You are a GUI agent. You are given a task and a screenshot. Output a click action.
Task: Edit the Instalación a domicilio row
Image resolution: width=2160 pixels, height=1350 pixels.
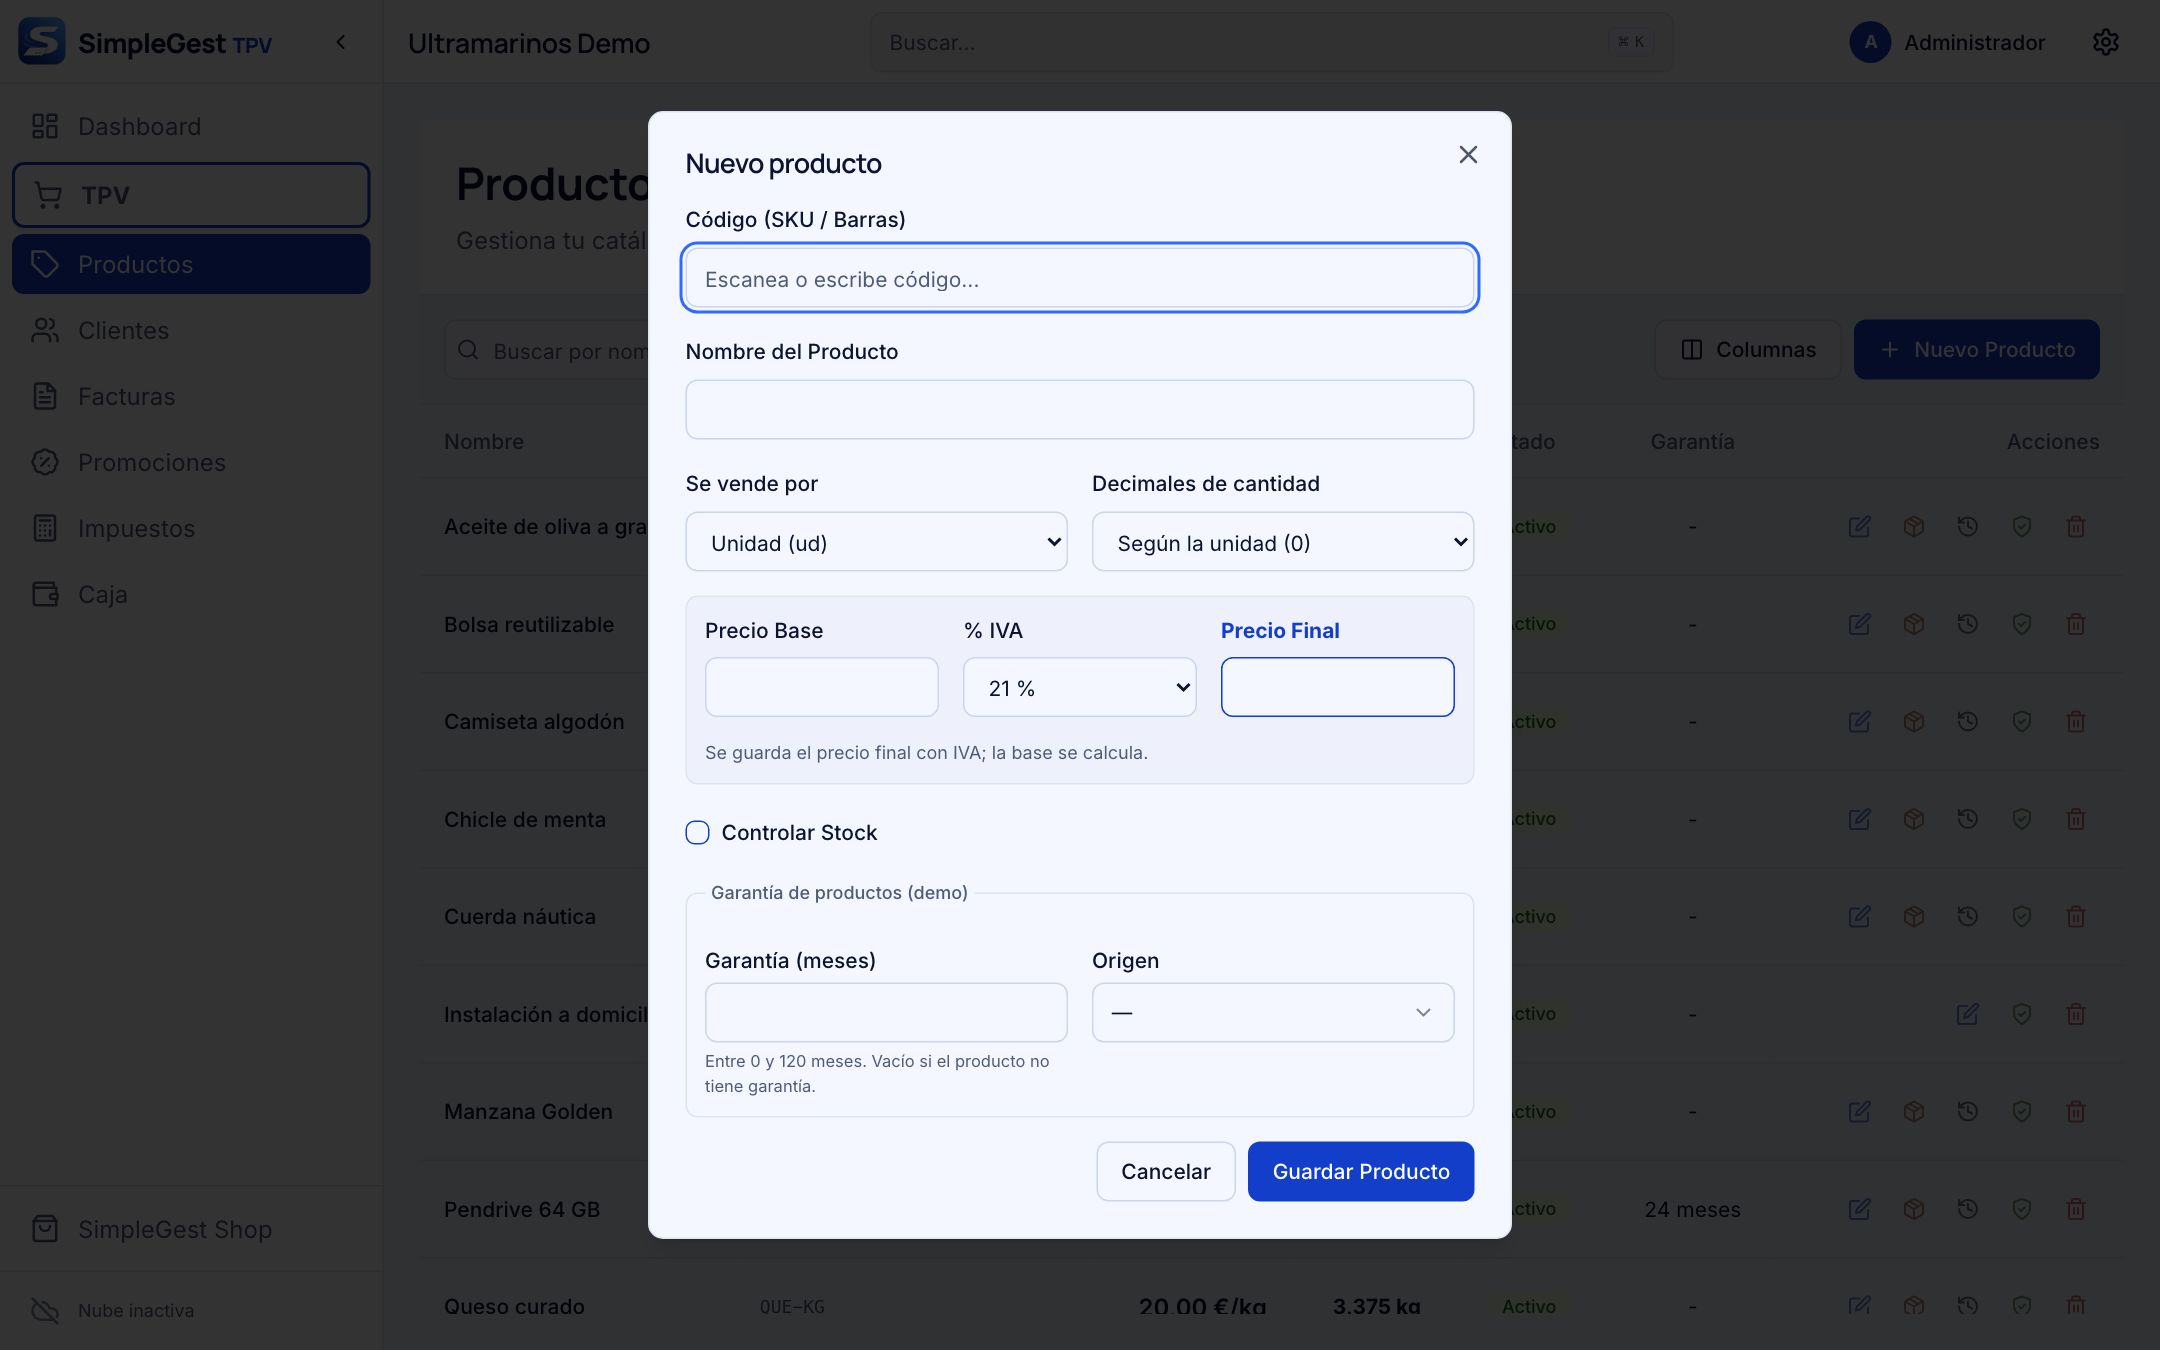coord(1967,1014)
